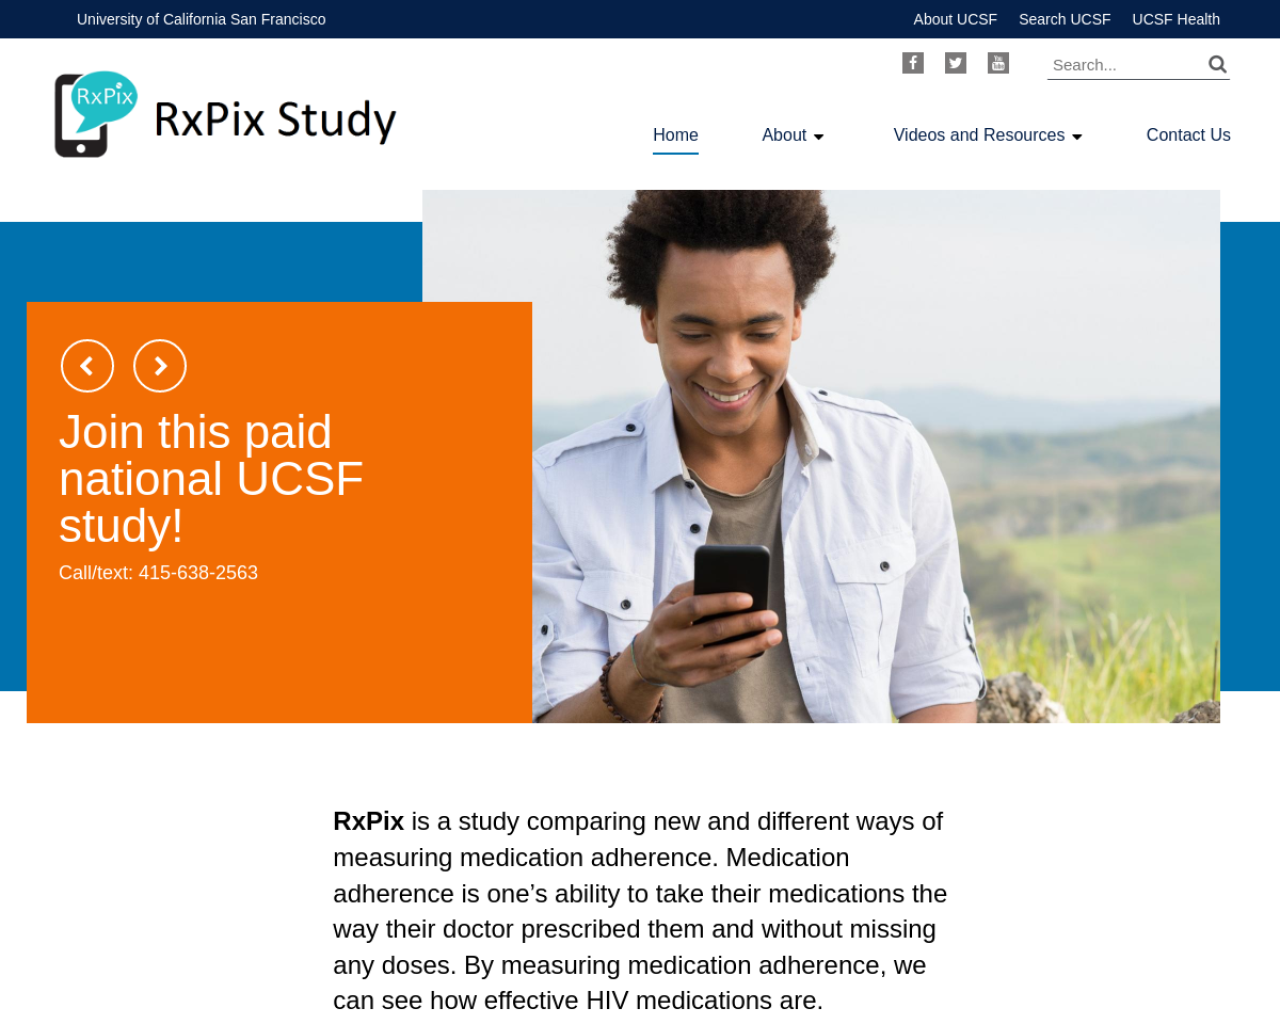This screenshot has width=1280, height=1024.
Task: Follow the About UCSF link
Action: tap(955, 19)
